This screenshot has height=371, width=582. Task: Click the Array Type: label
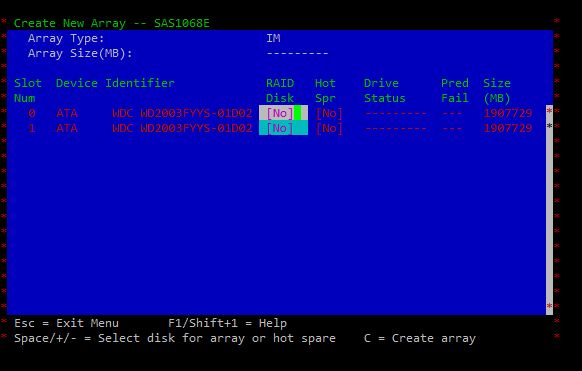pos(66,38)
